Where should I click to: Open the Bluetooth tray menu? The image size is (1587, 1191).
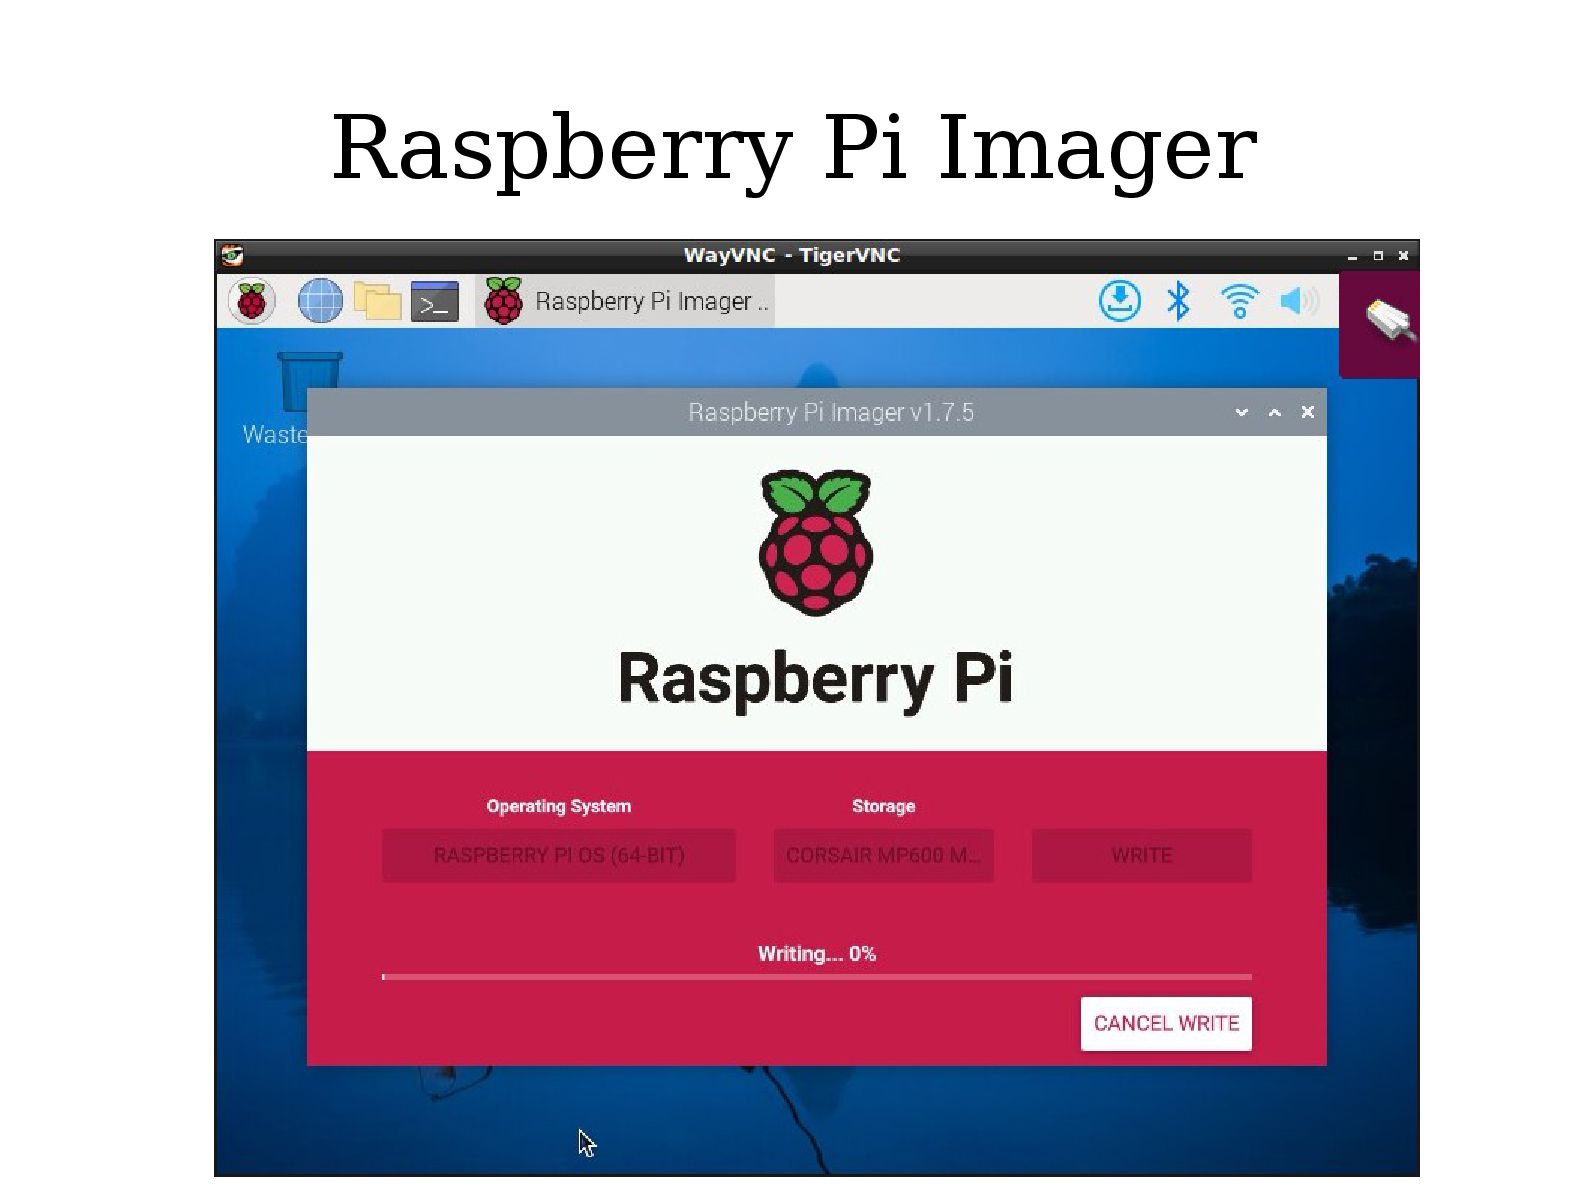1179,300
